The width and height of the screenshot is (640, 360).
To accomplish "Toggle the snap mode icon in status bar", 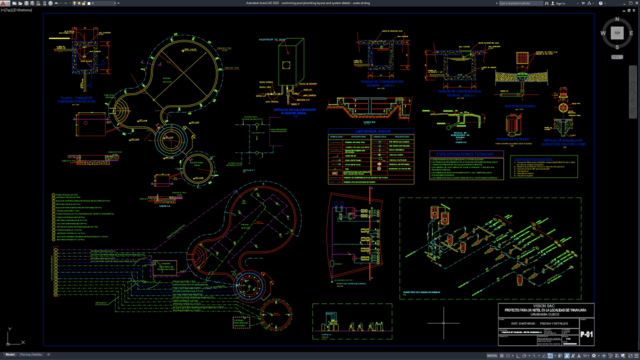I will pyautogui.click(x=508, y=356).
